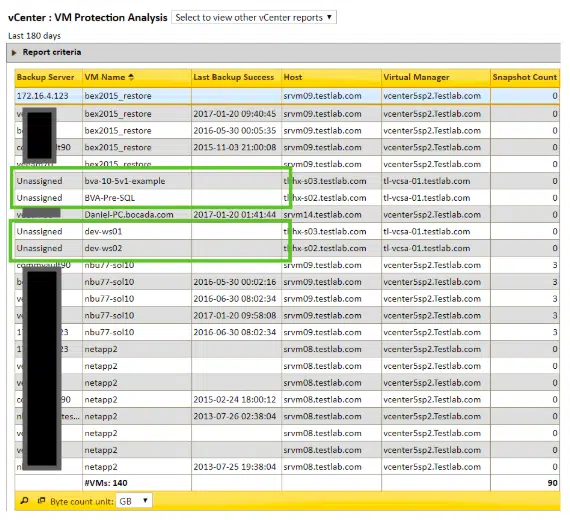
Task: Select the 172.16.4.123 backup server cell
Action: point(43,96)
